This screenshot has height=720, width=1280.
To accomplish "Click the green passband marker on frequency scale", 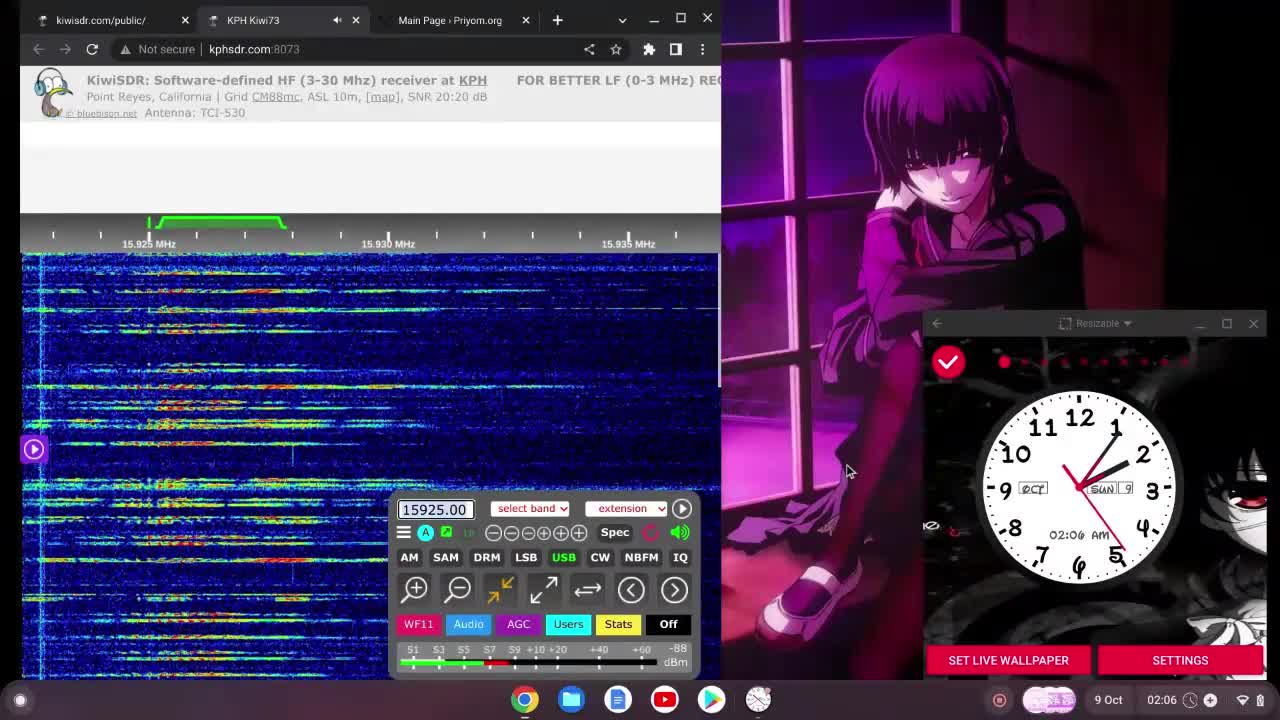I will (219, 222).
